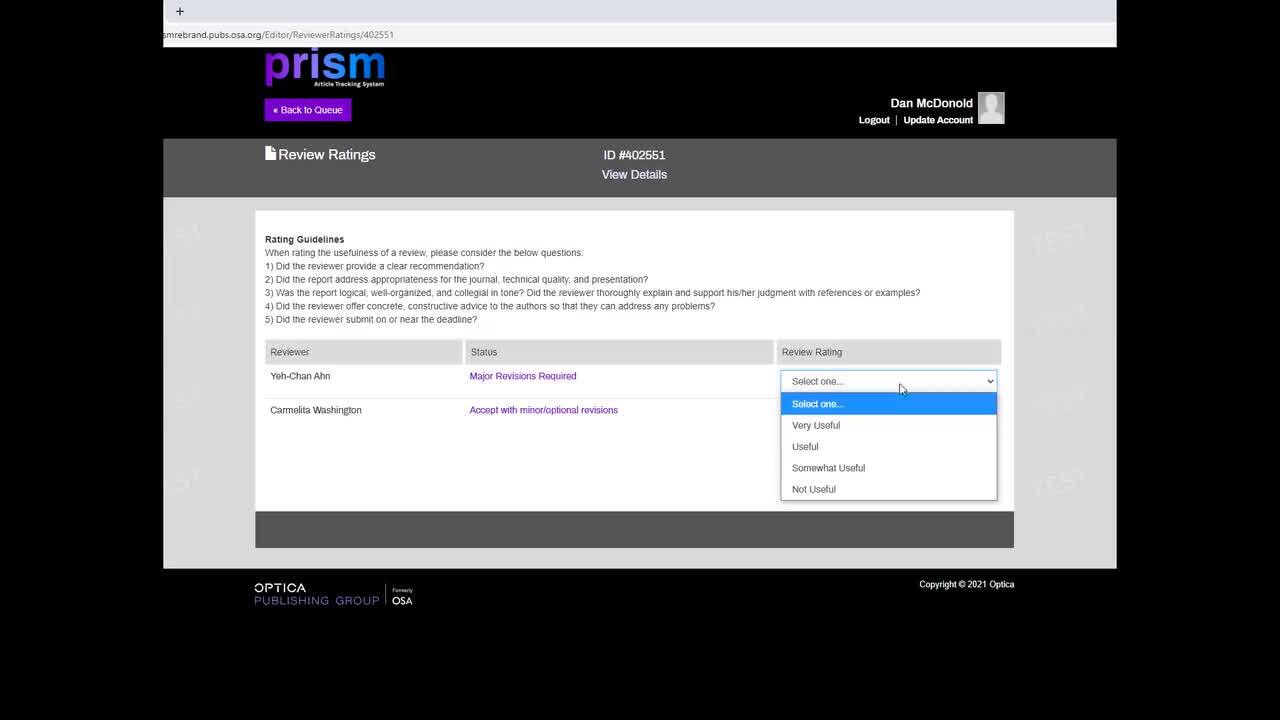Screen dimensions: 1280x720
Task: Click the browser address bar URL
Action: [279, 35]
